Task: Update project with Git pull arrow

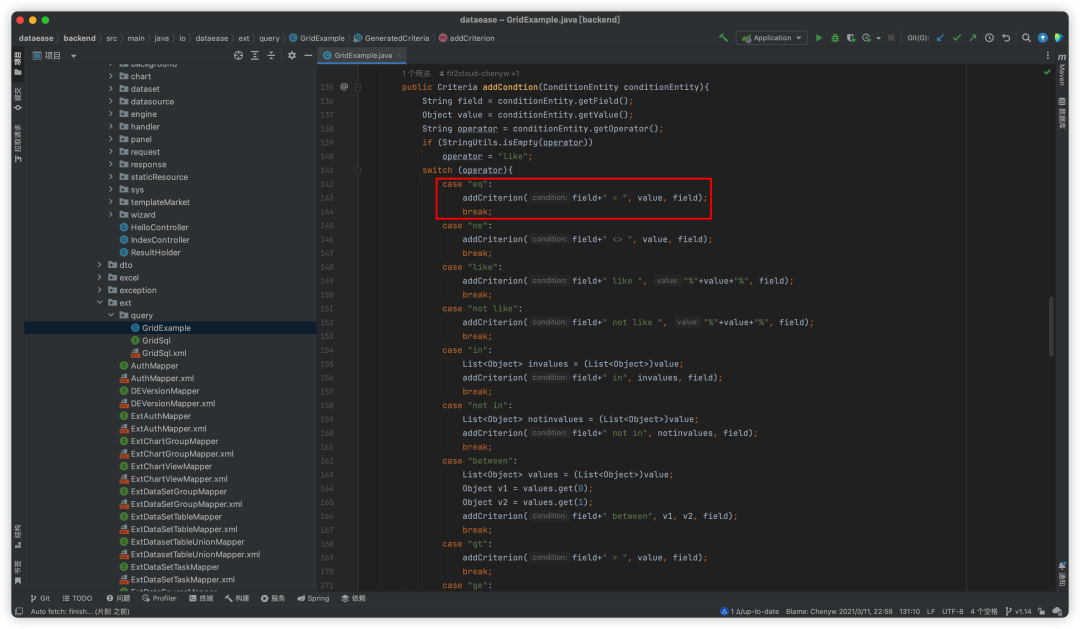Action: 941,38
